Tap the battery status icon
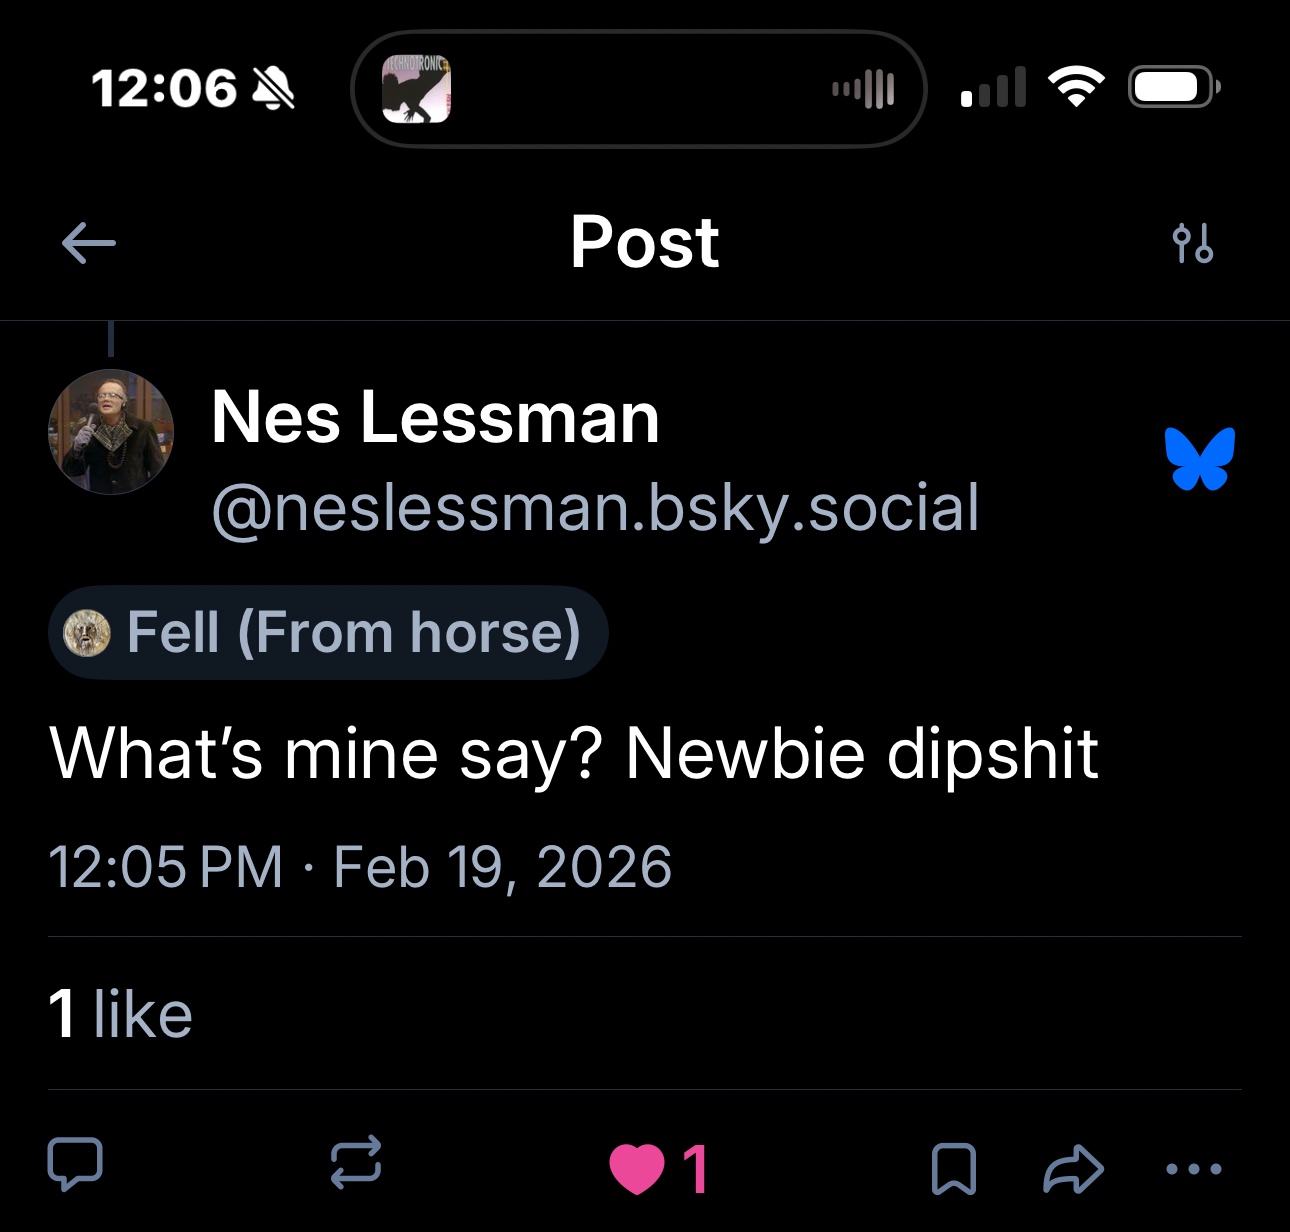Screen dimensions: 1290x1232 point(1171,87)
